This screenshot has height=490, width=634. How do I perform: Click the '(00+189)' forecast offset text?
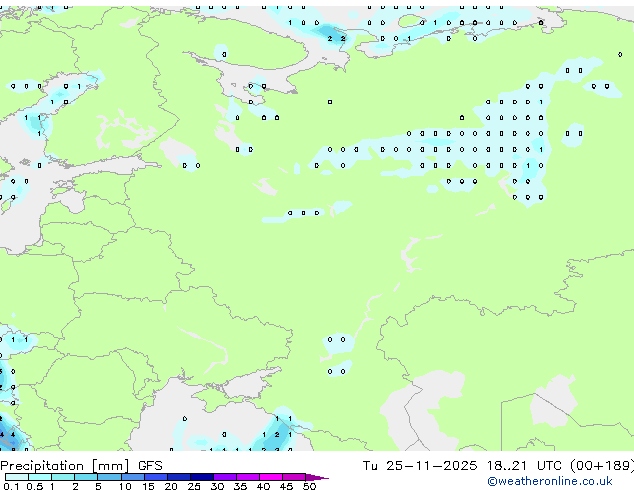(602, 466)
